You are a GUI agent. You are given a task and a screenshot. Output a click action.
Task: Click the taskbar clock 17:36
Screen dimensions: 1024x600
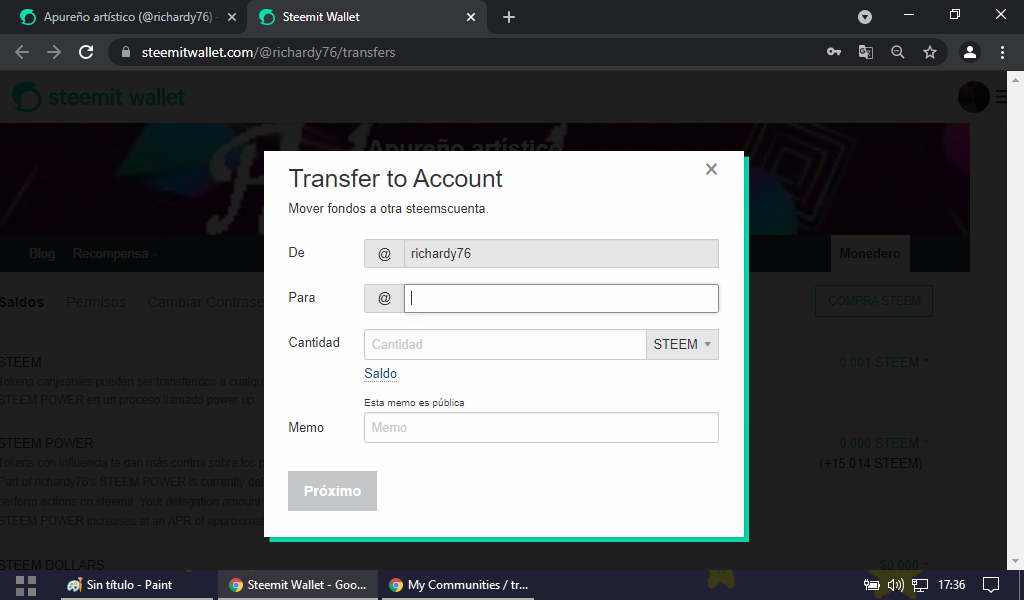pyautogui.click(x=952, y=585)
